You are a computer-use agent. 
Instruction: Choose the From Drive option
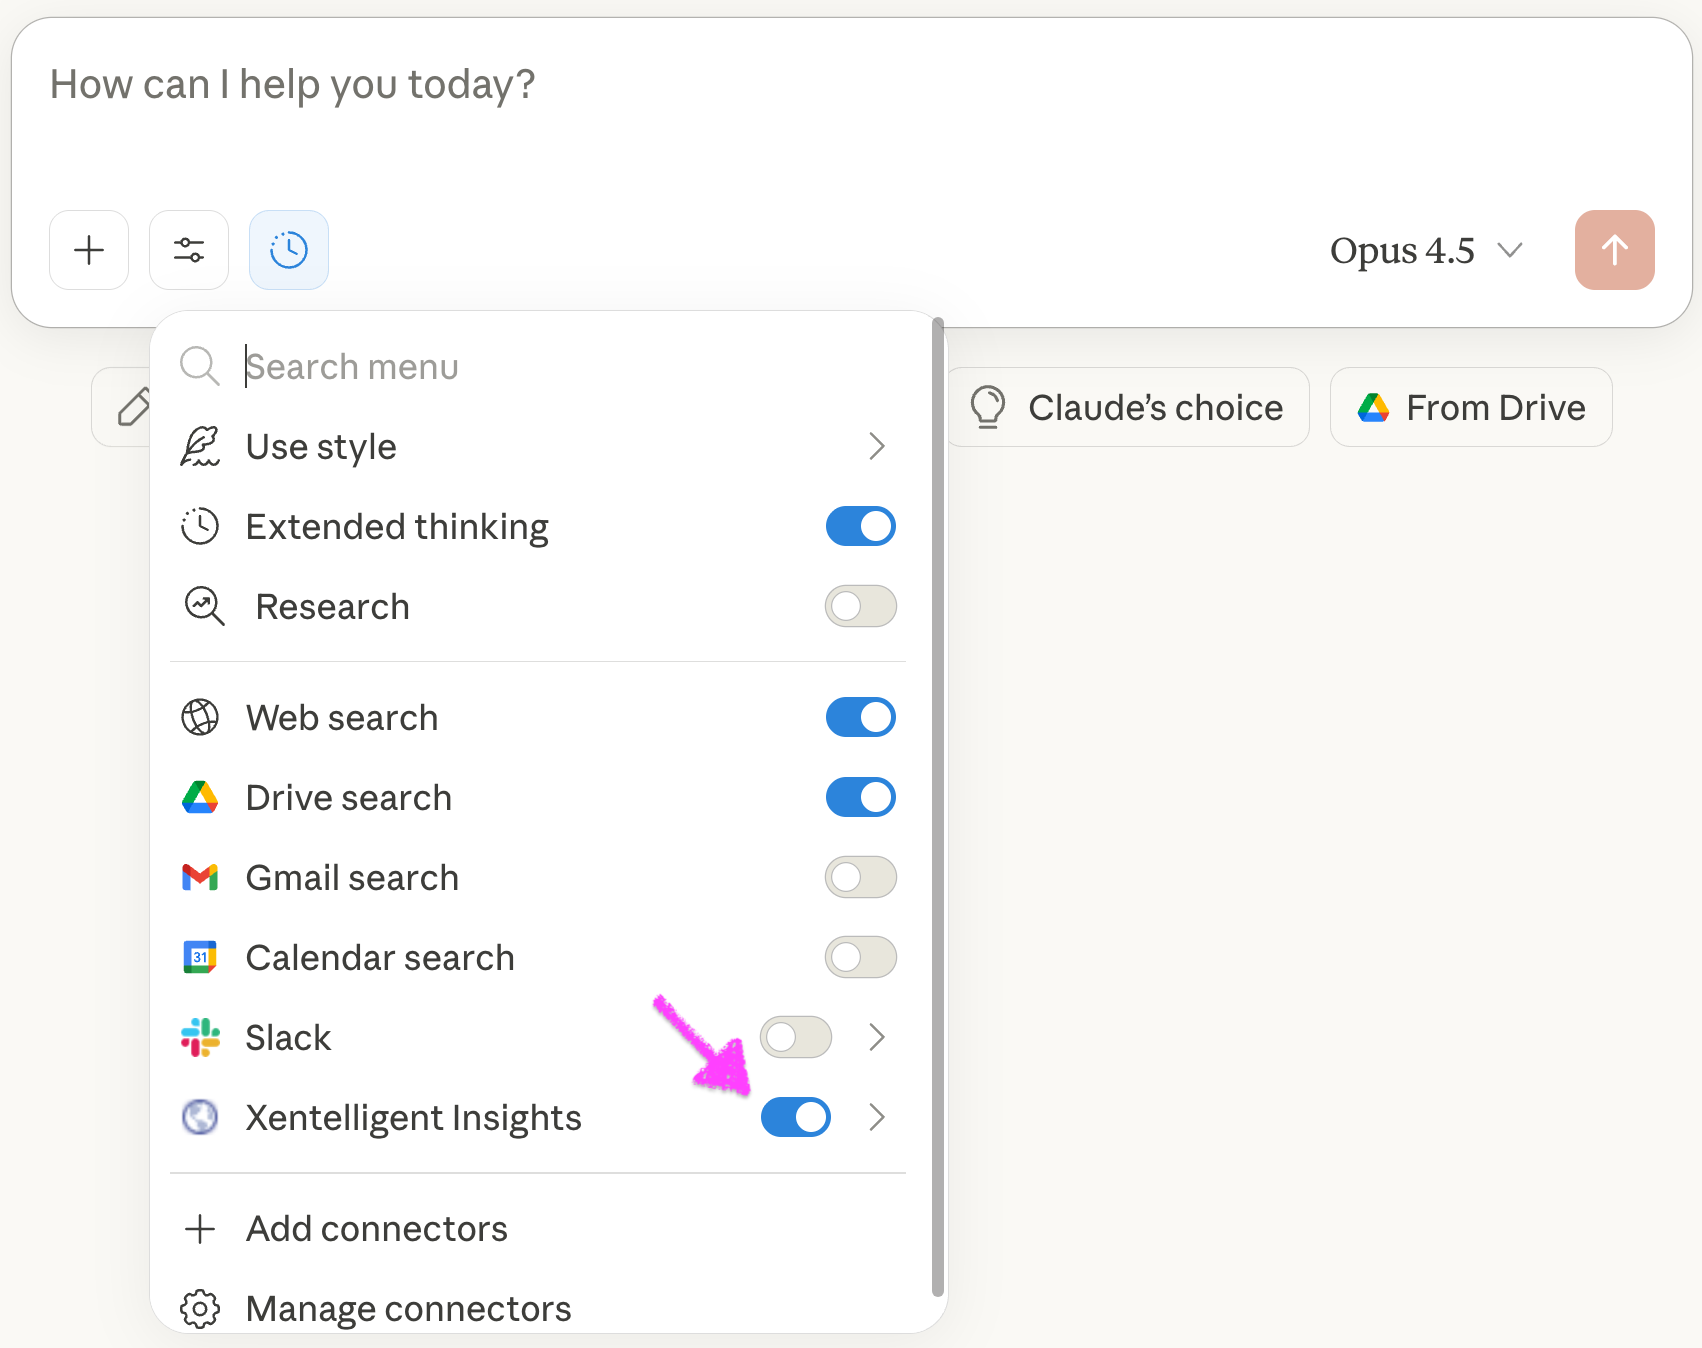click(1470, 407)
